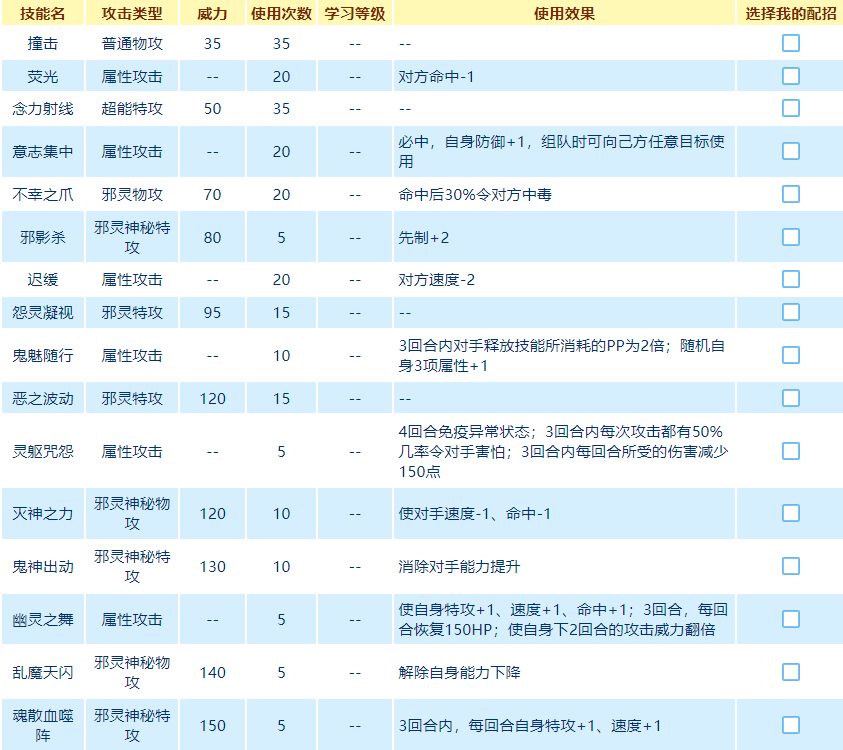Select the 鬼魅随行 checkbox

click(x=790, y=355)
